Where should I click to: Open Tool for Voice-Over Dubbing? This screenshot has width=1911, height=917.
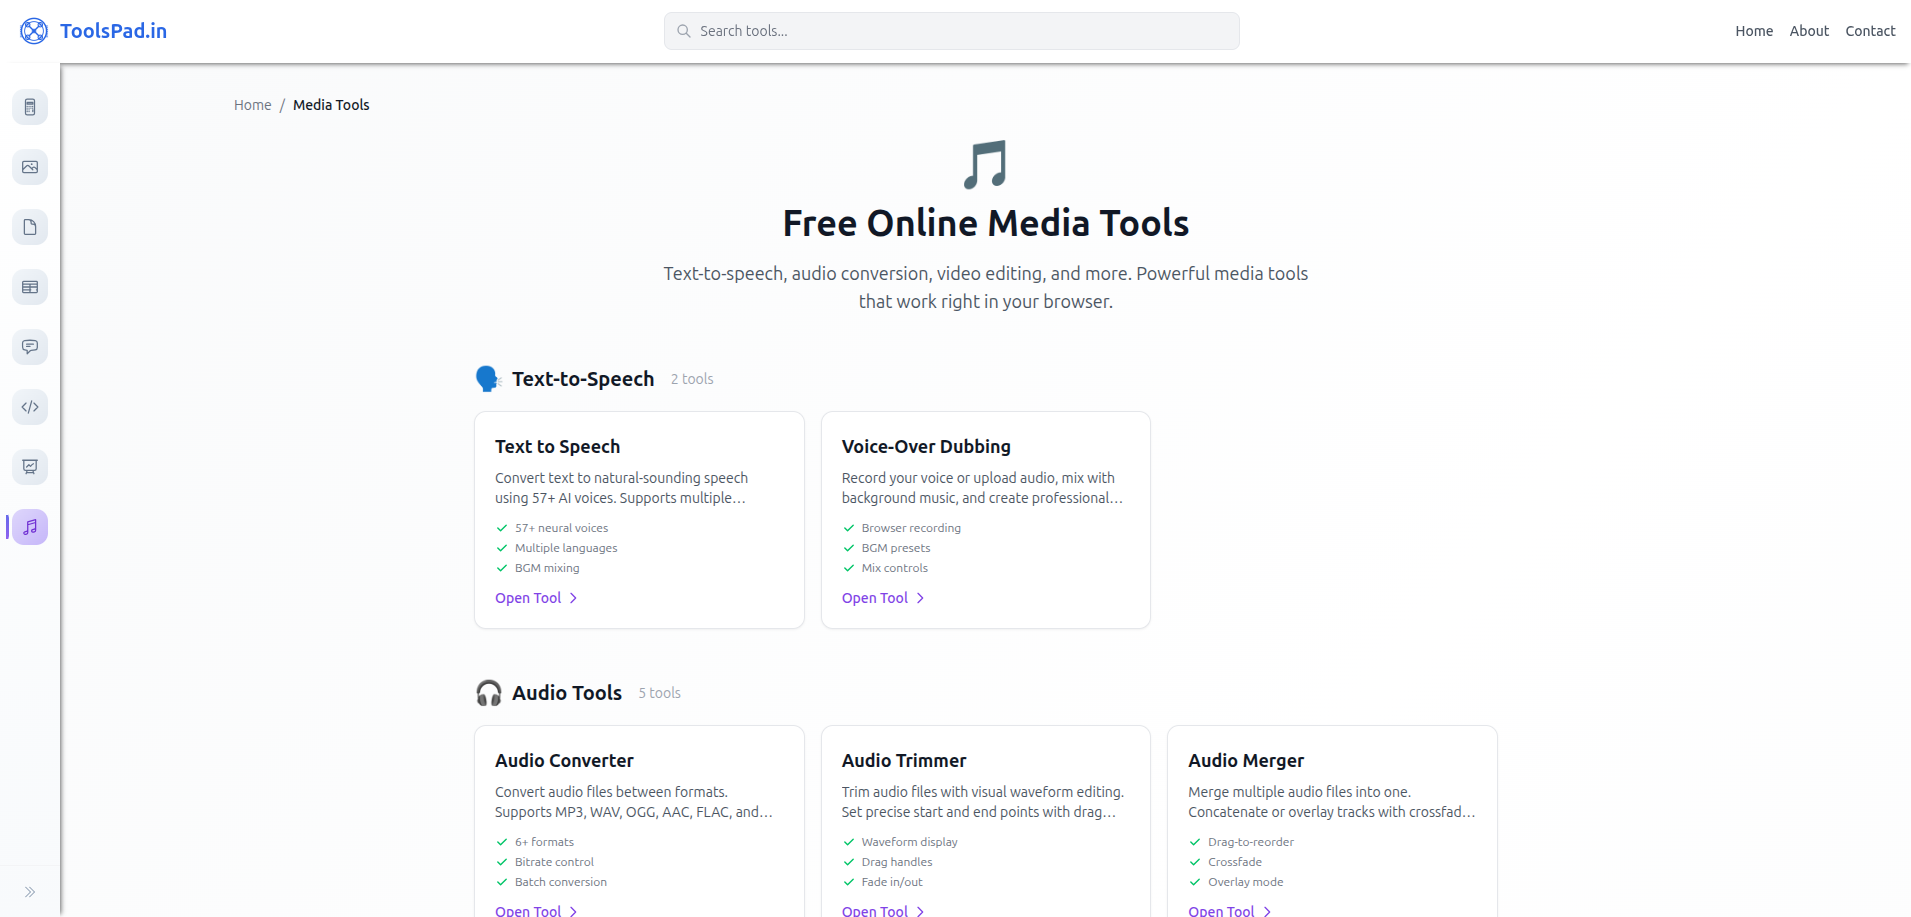875,597
